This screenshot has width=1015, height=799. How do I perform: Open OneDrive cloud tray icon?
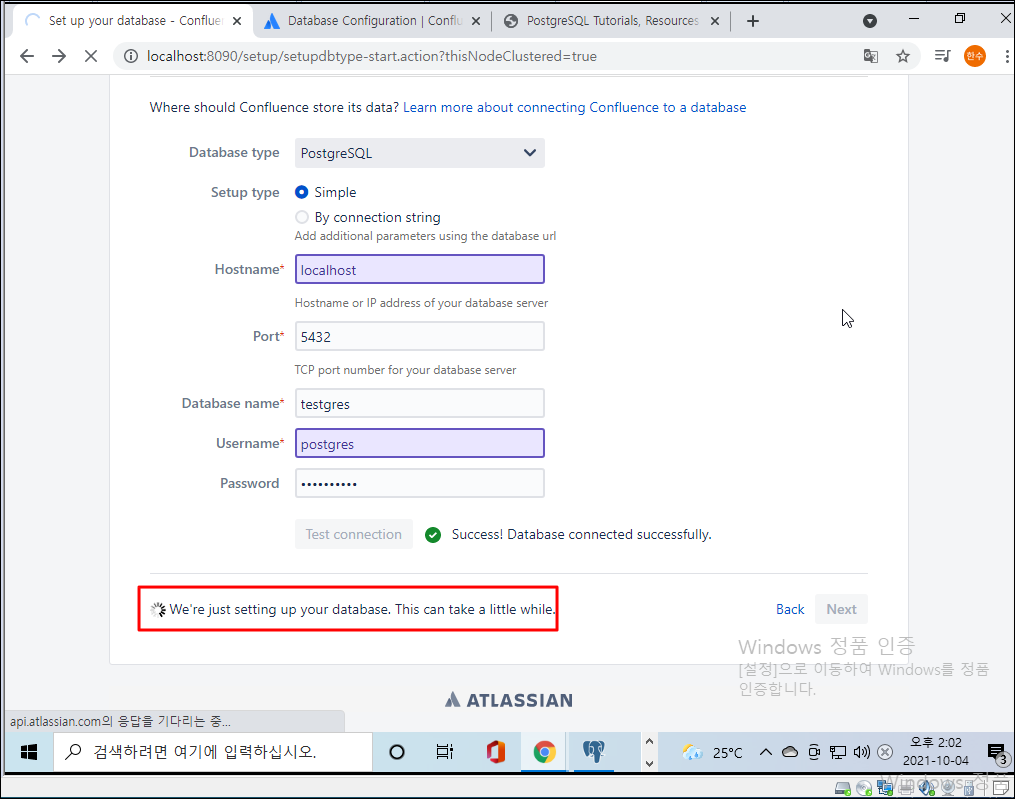[790, 752]
